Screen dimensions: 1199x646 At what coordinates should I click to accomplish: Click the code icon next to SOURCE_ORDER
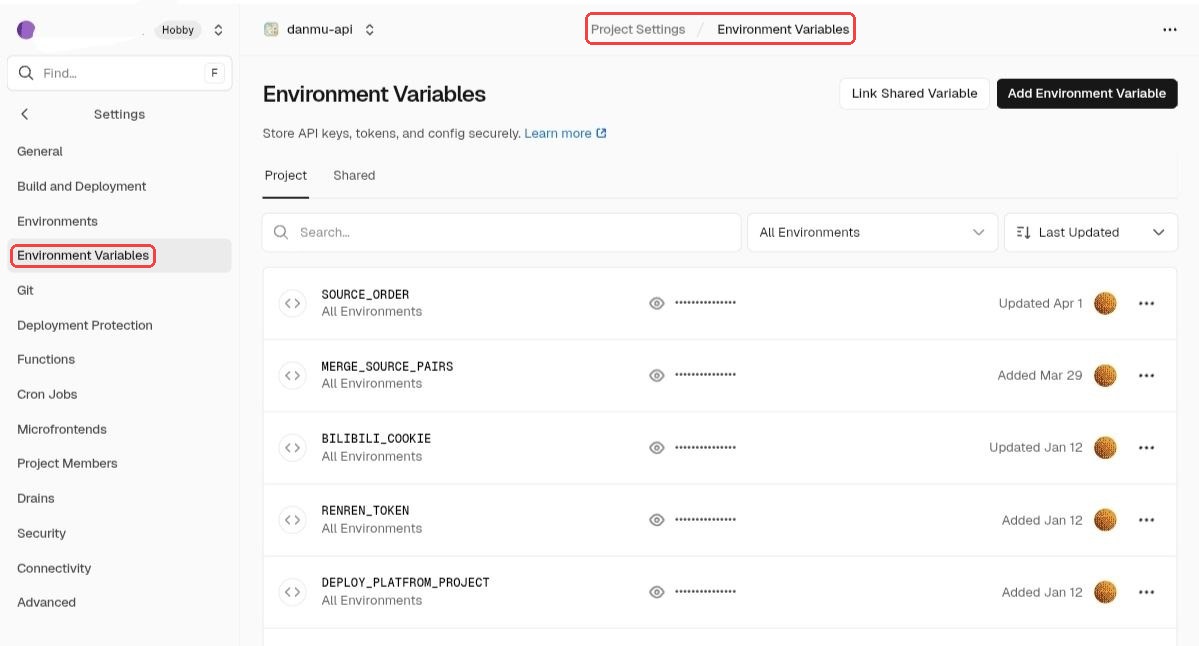tap(292, 303)
